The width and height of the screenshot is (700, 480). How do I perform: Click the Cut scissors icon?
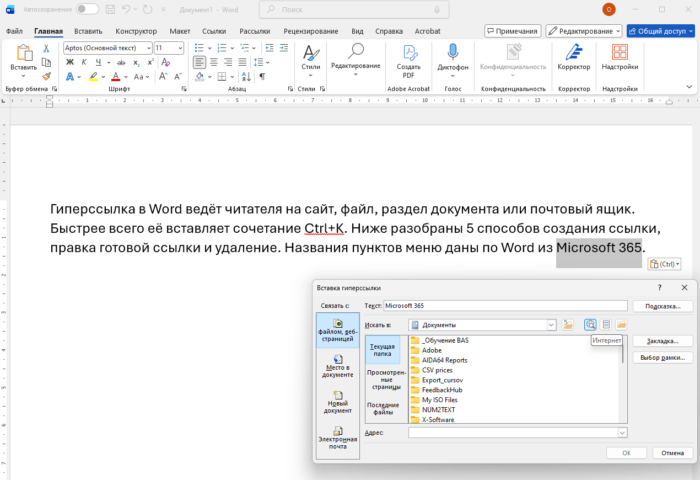point(46,49)
